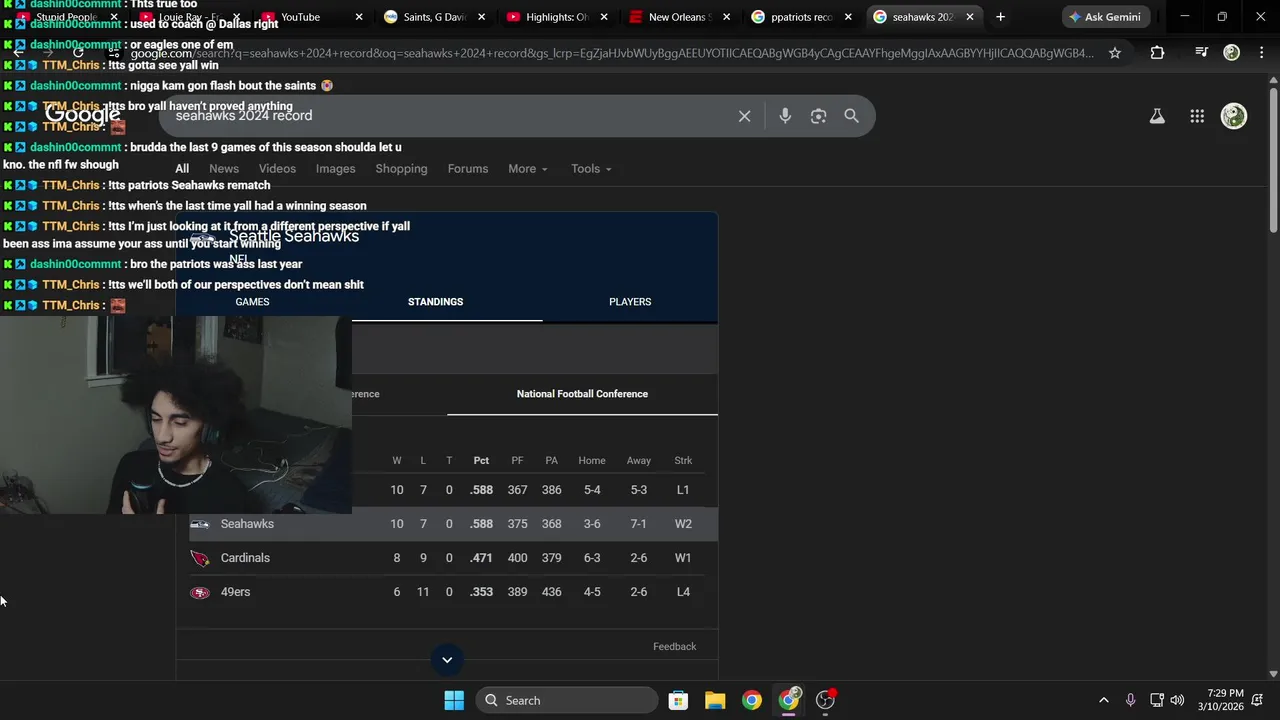Image resolution: width=1280 pixels, height=720 pixels.
Task: Switch to the GAMES tab in Seahawks panel
Action: coord(252,302)
